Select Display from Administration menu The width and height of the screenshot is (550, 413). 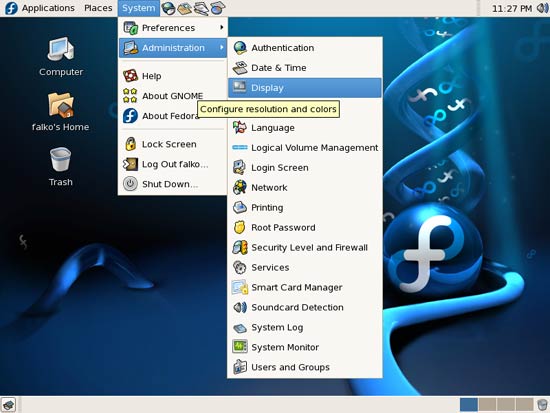coord(305,88)
